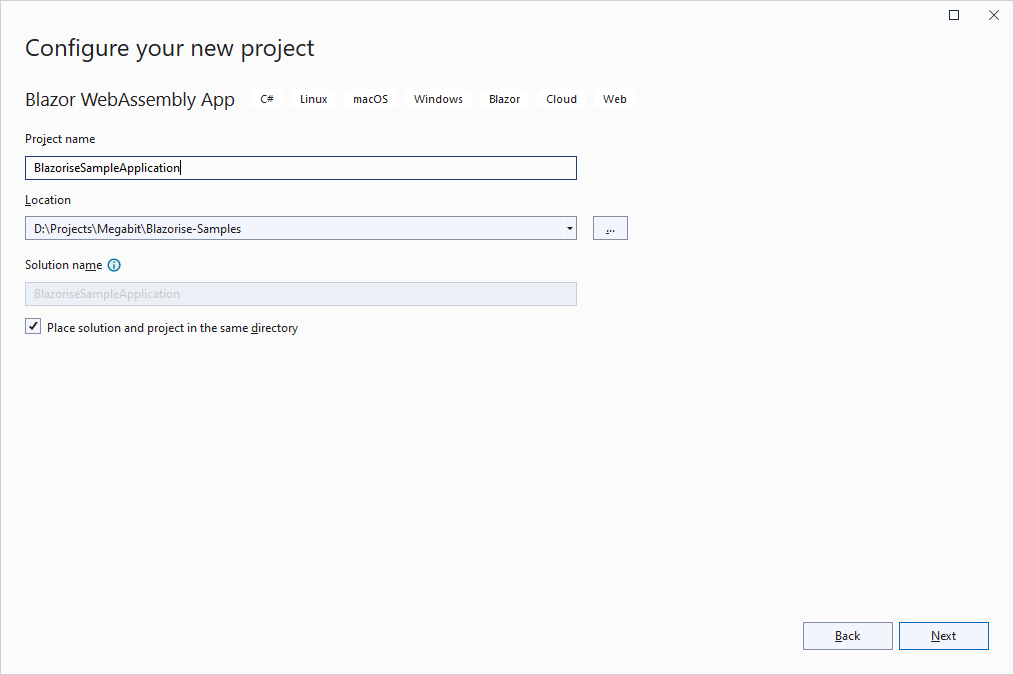Screen dimensions: 1014x675
Task: Select the Linux platform tag
Action: click(313, 98)
